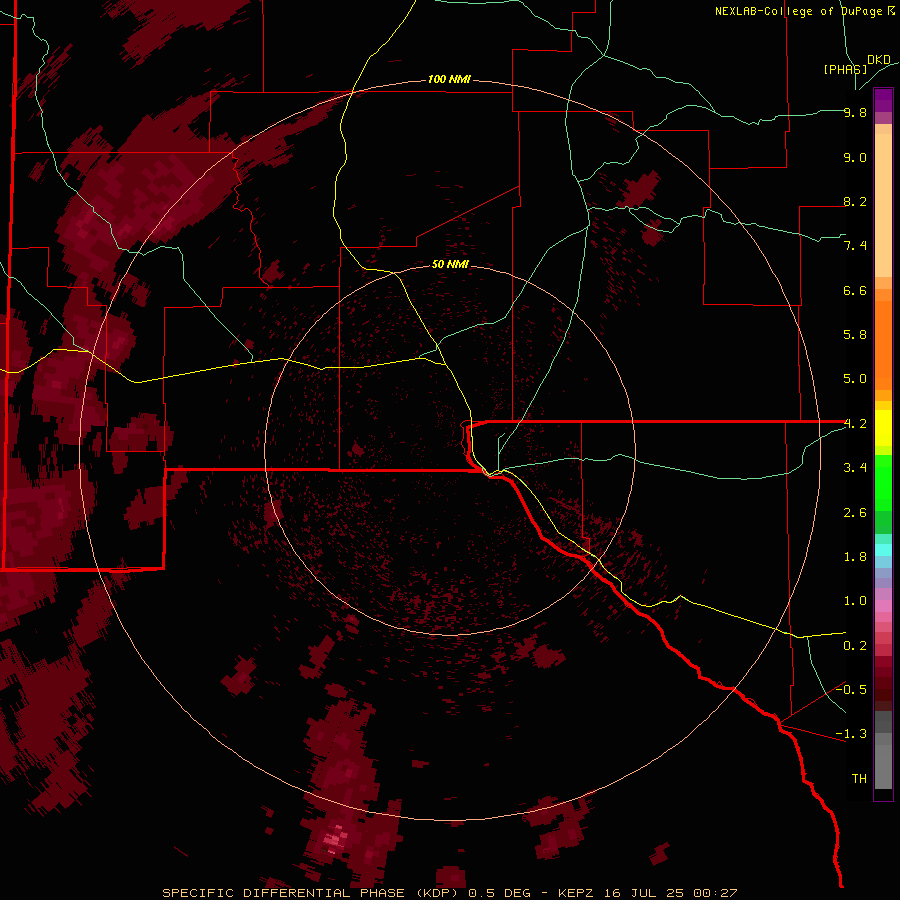Pick the pink band on the color scale
Viewport: 900px width, 900px height.
point(883,605)
